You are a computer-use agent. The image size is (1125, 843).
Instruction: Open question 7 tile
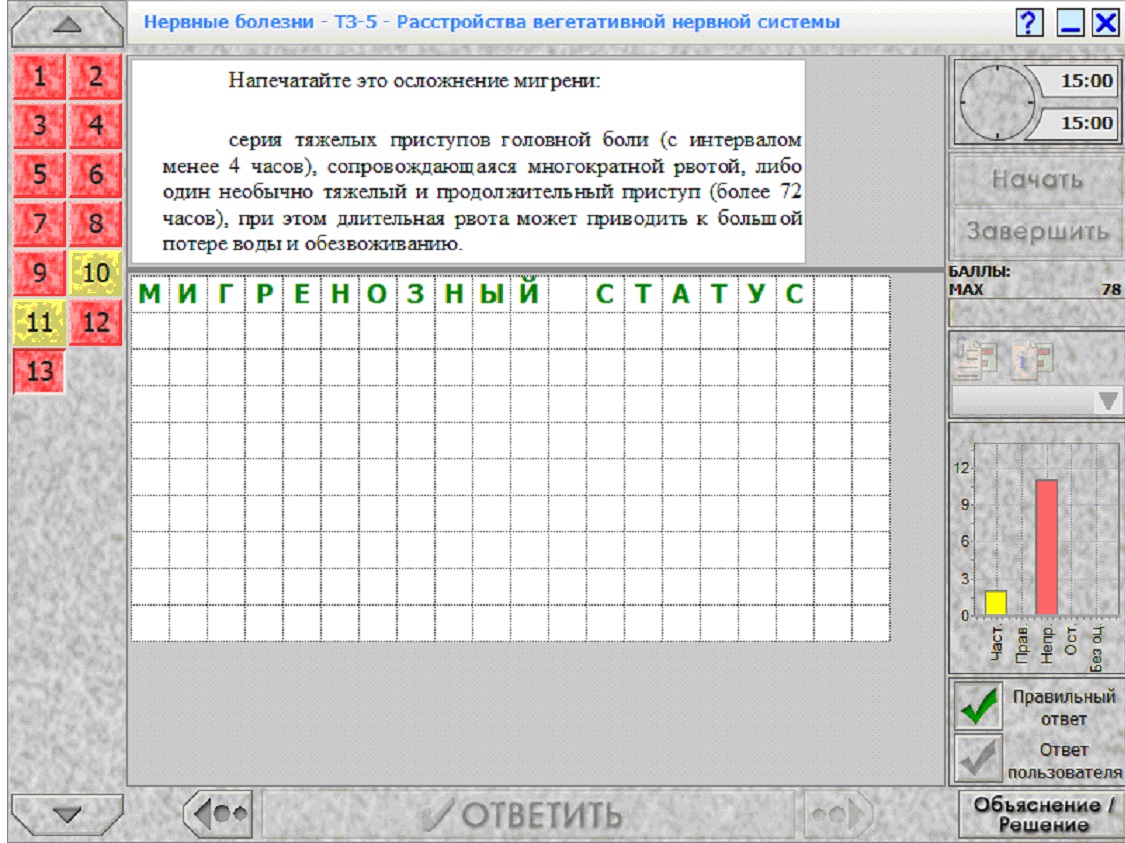pyautogui.click(x=39, y=224)
